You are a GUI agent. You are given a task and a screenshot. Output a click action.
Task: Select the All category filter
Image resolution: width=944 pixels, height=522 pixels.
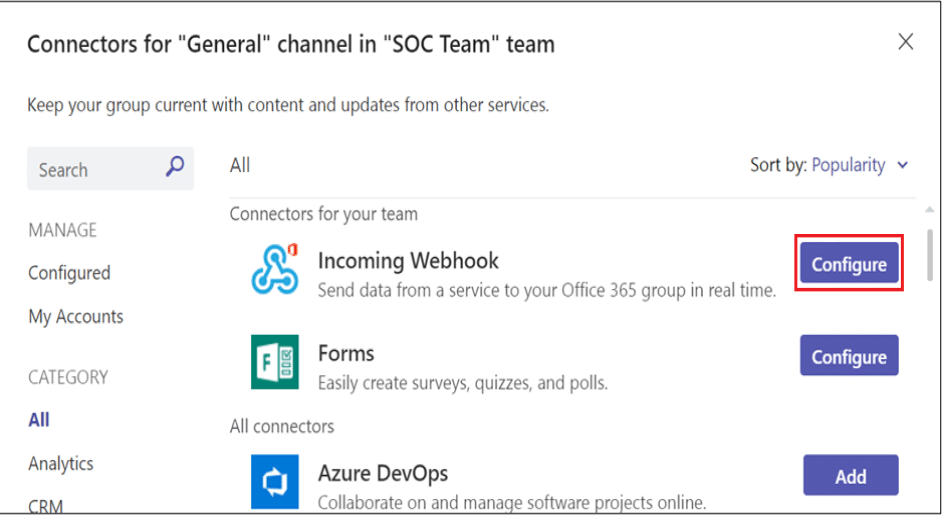click(x=39, y=420)
